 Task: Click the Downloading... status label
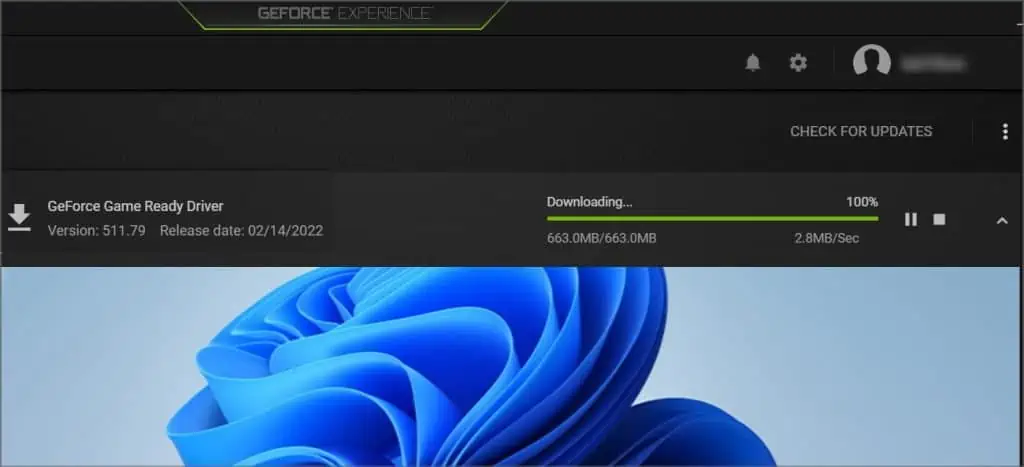(590, 202)
